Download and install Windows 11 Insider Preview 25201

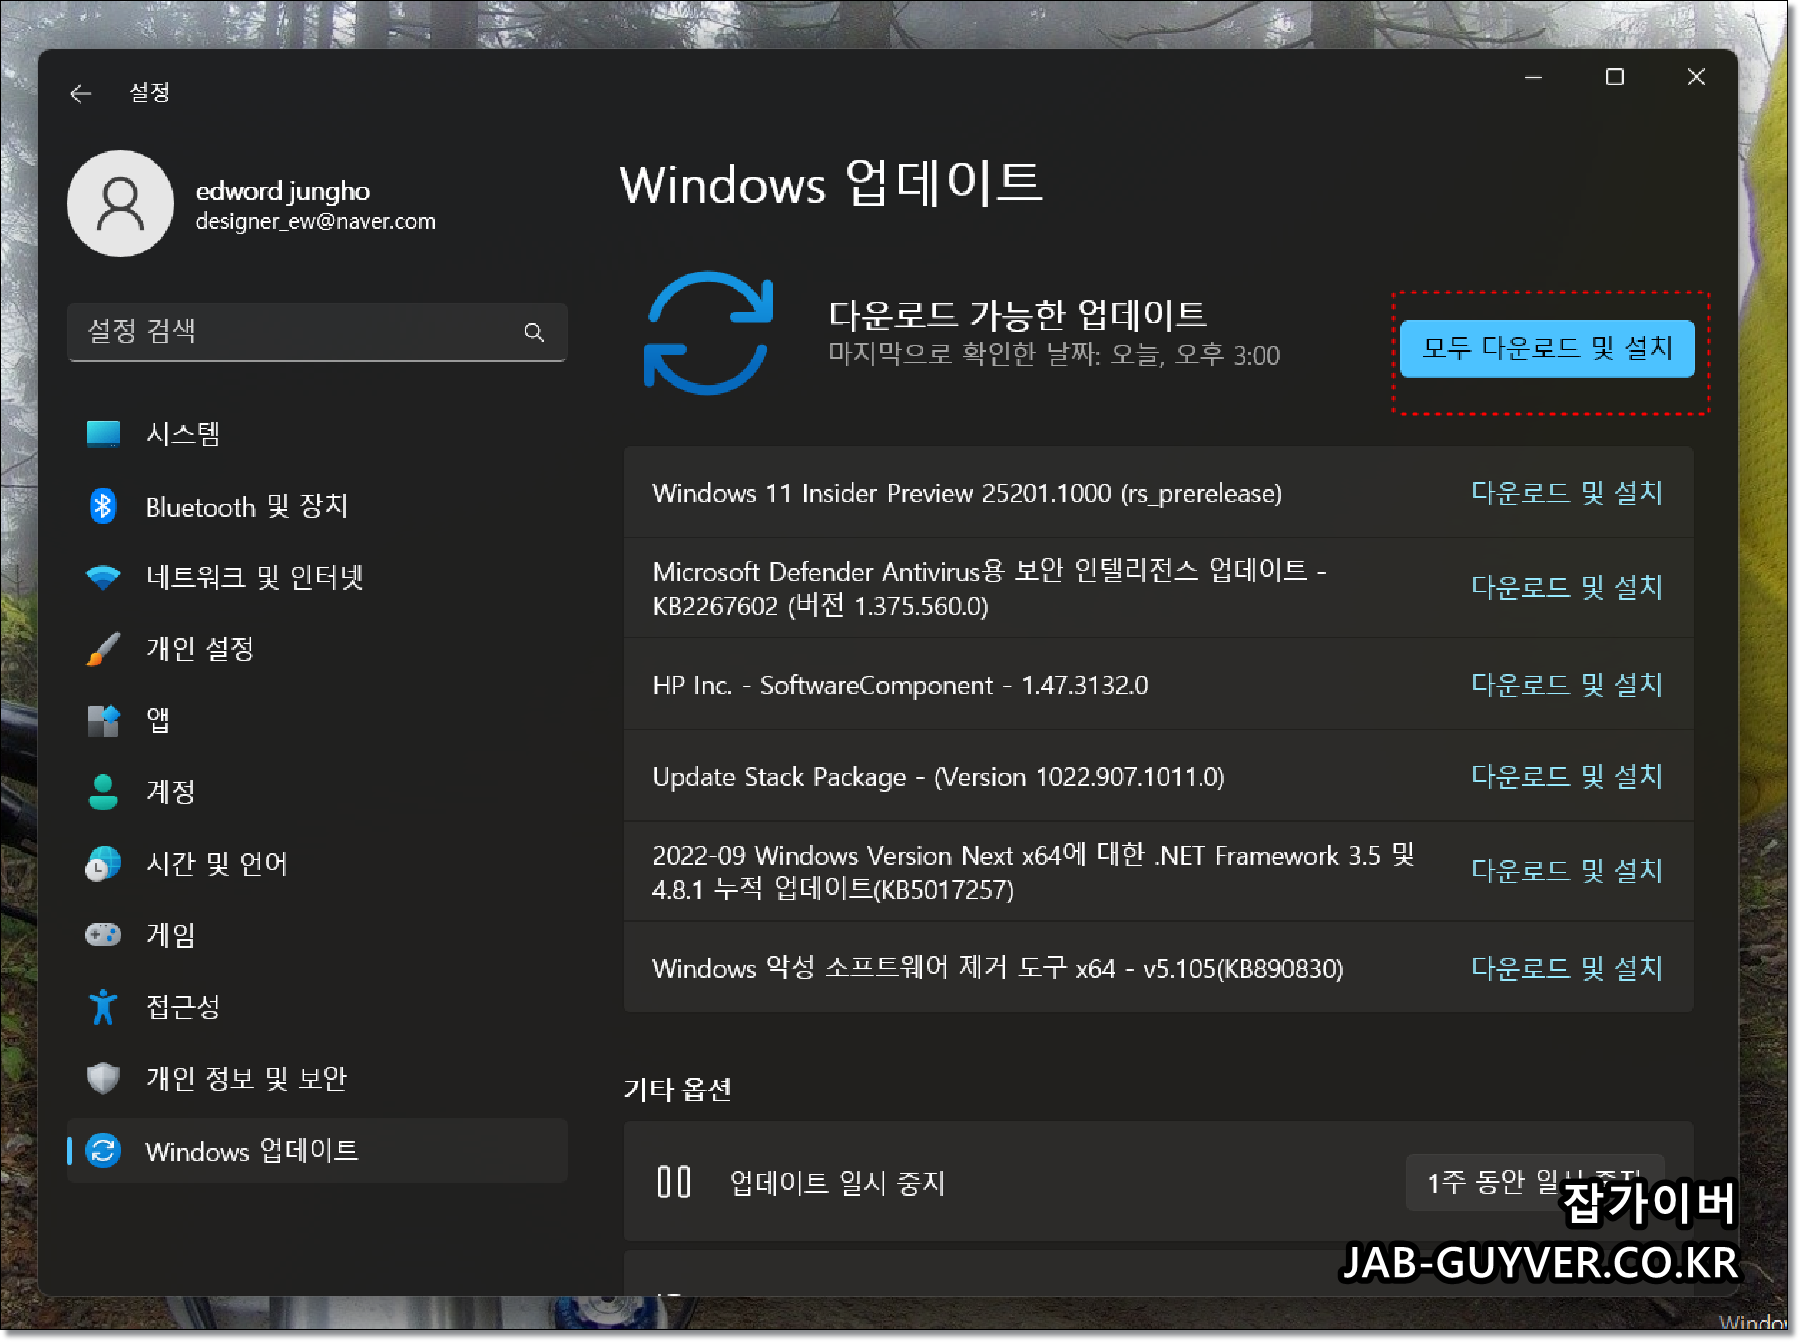(x=1566, y=493)
